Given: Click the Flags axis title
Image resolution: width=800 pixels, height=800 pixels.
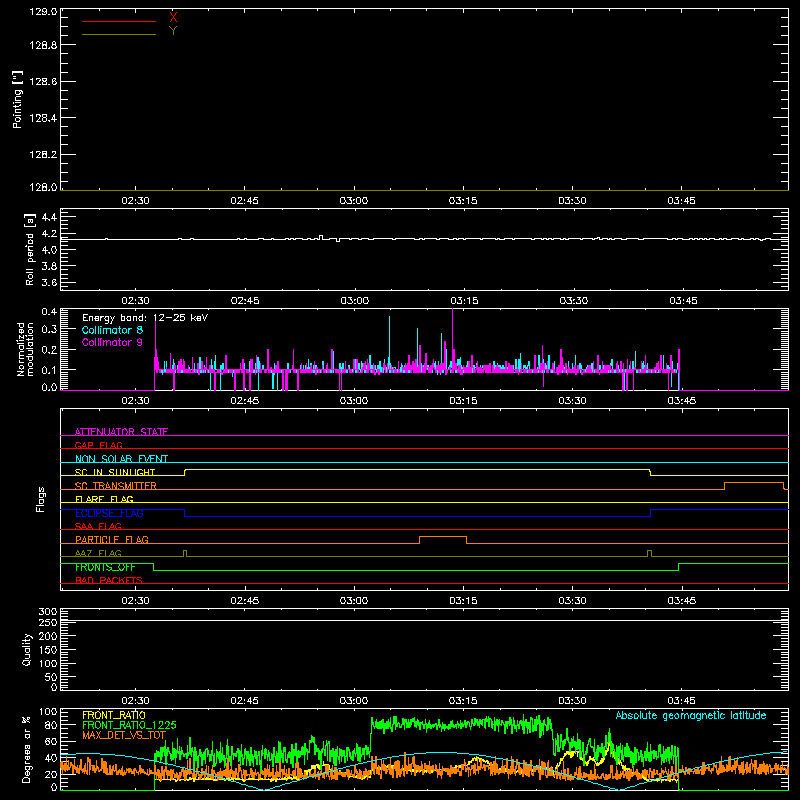Looking at the screenshot, I should click(40, 499).
